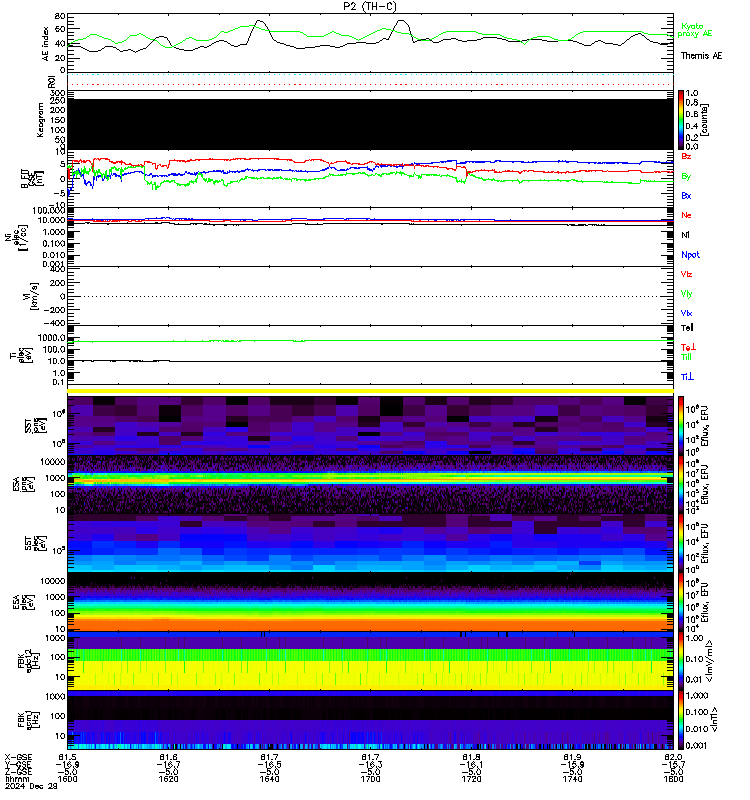Screen dimensions: 750x800
Task: Click the blue Npot legend label
Action: tap(690, 255)
